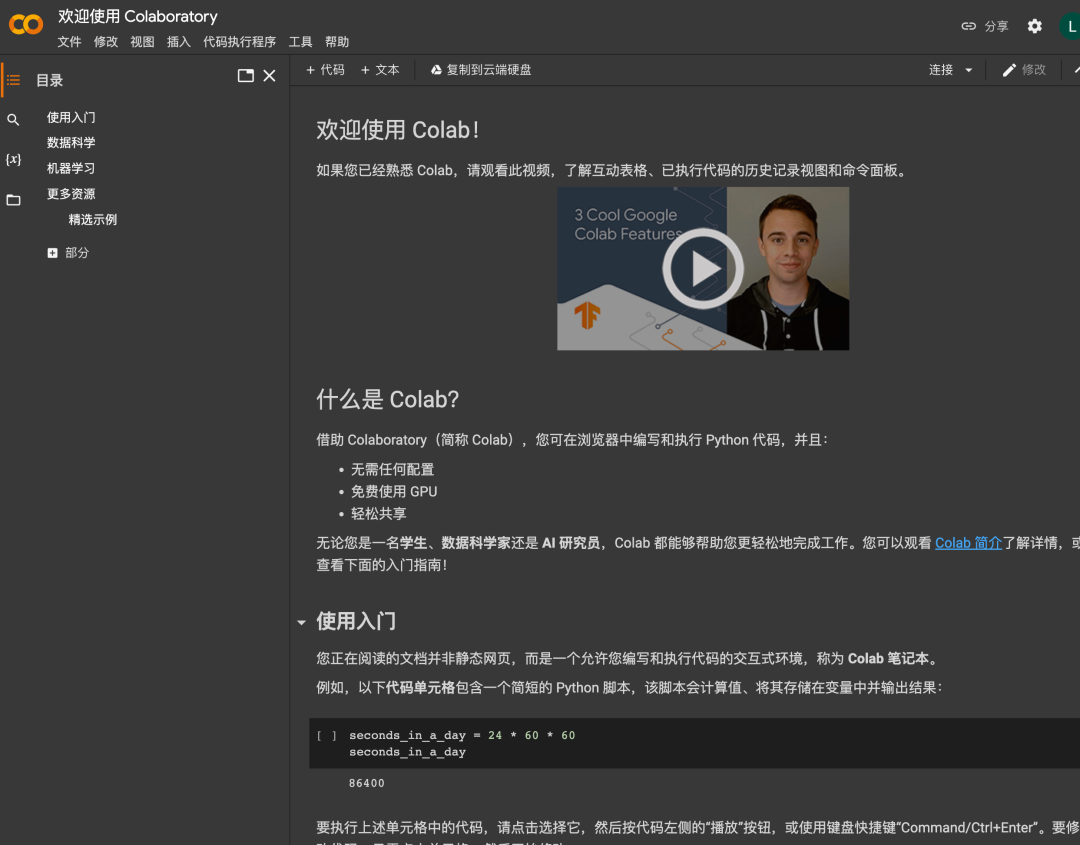Open the 目录 table of contents icon
Viewport: 1080px width, 845px height.
pos(13,80)
